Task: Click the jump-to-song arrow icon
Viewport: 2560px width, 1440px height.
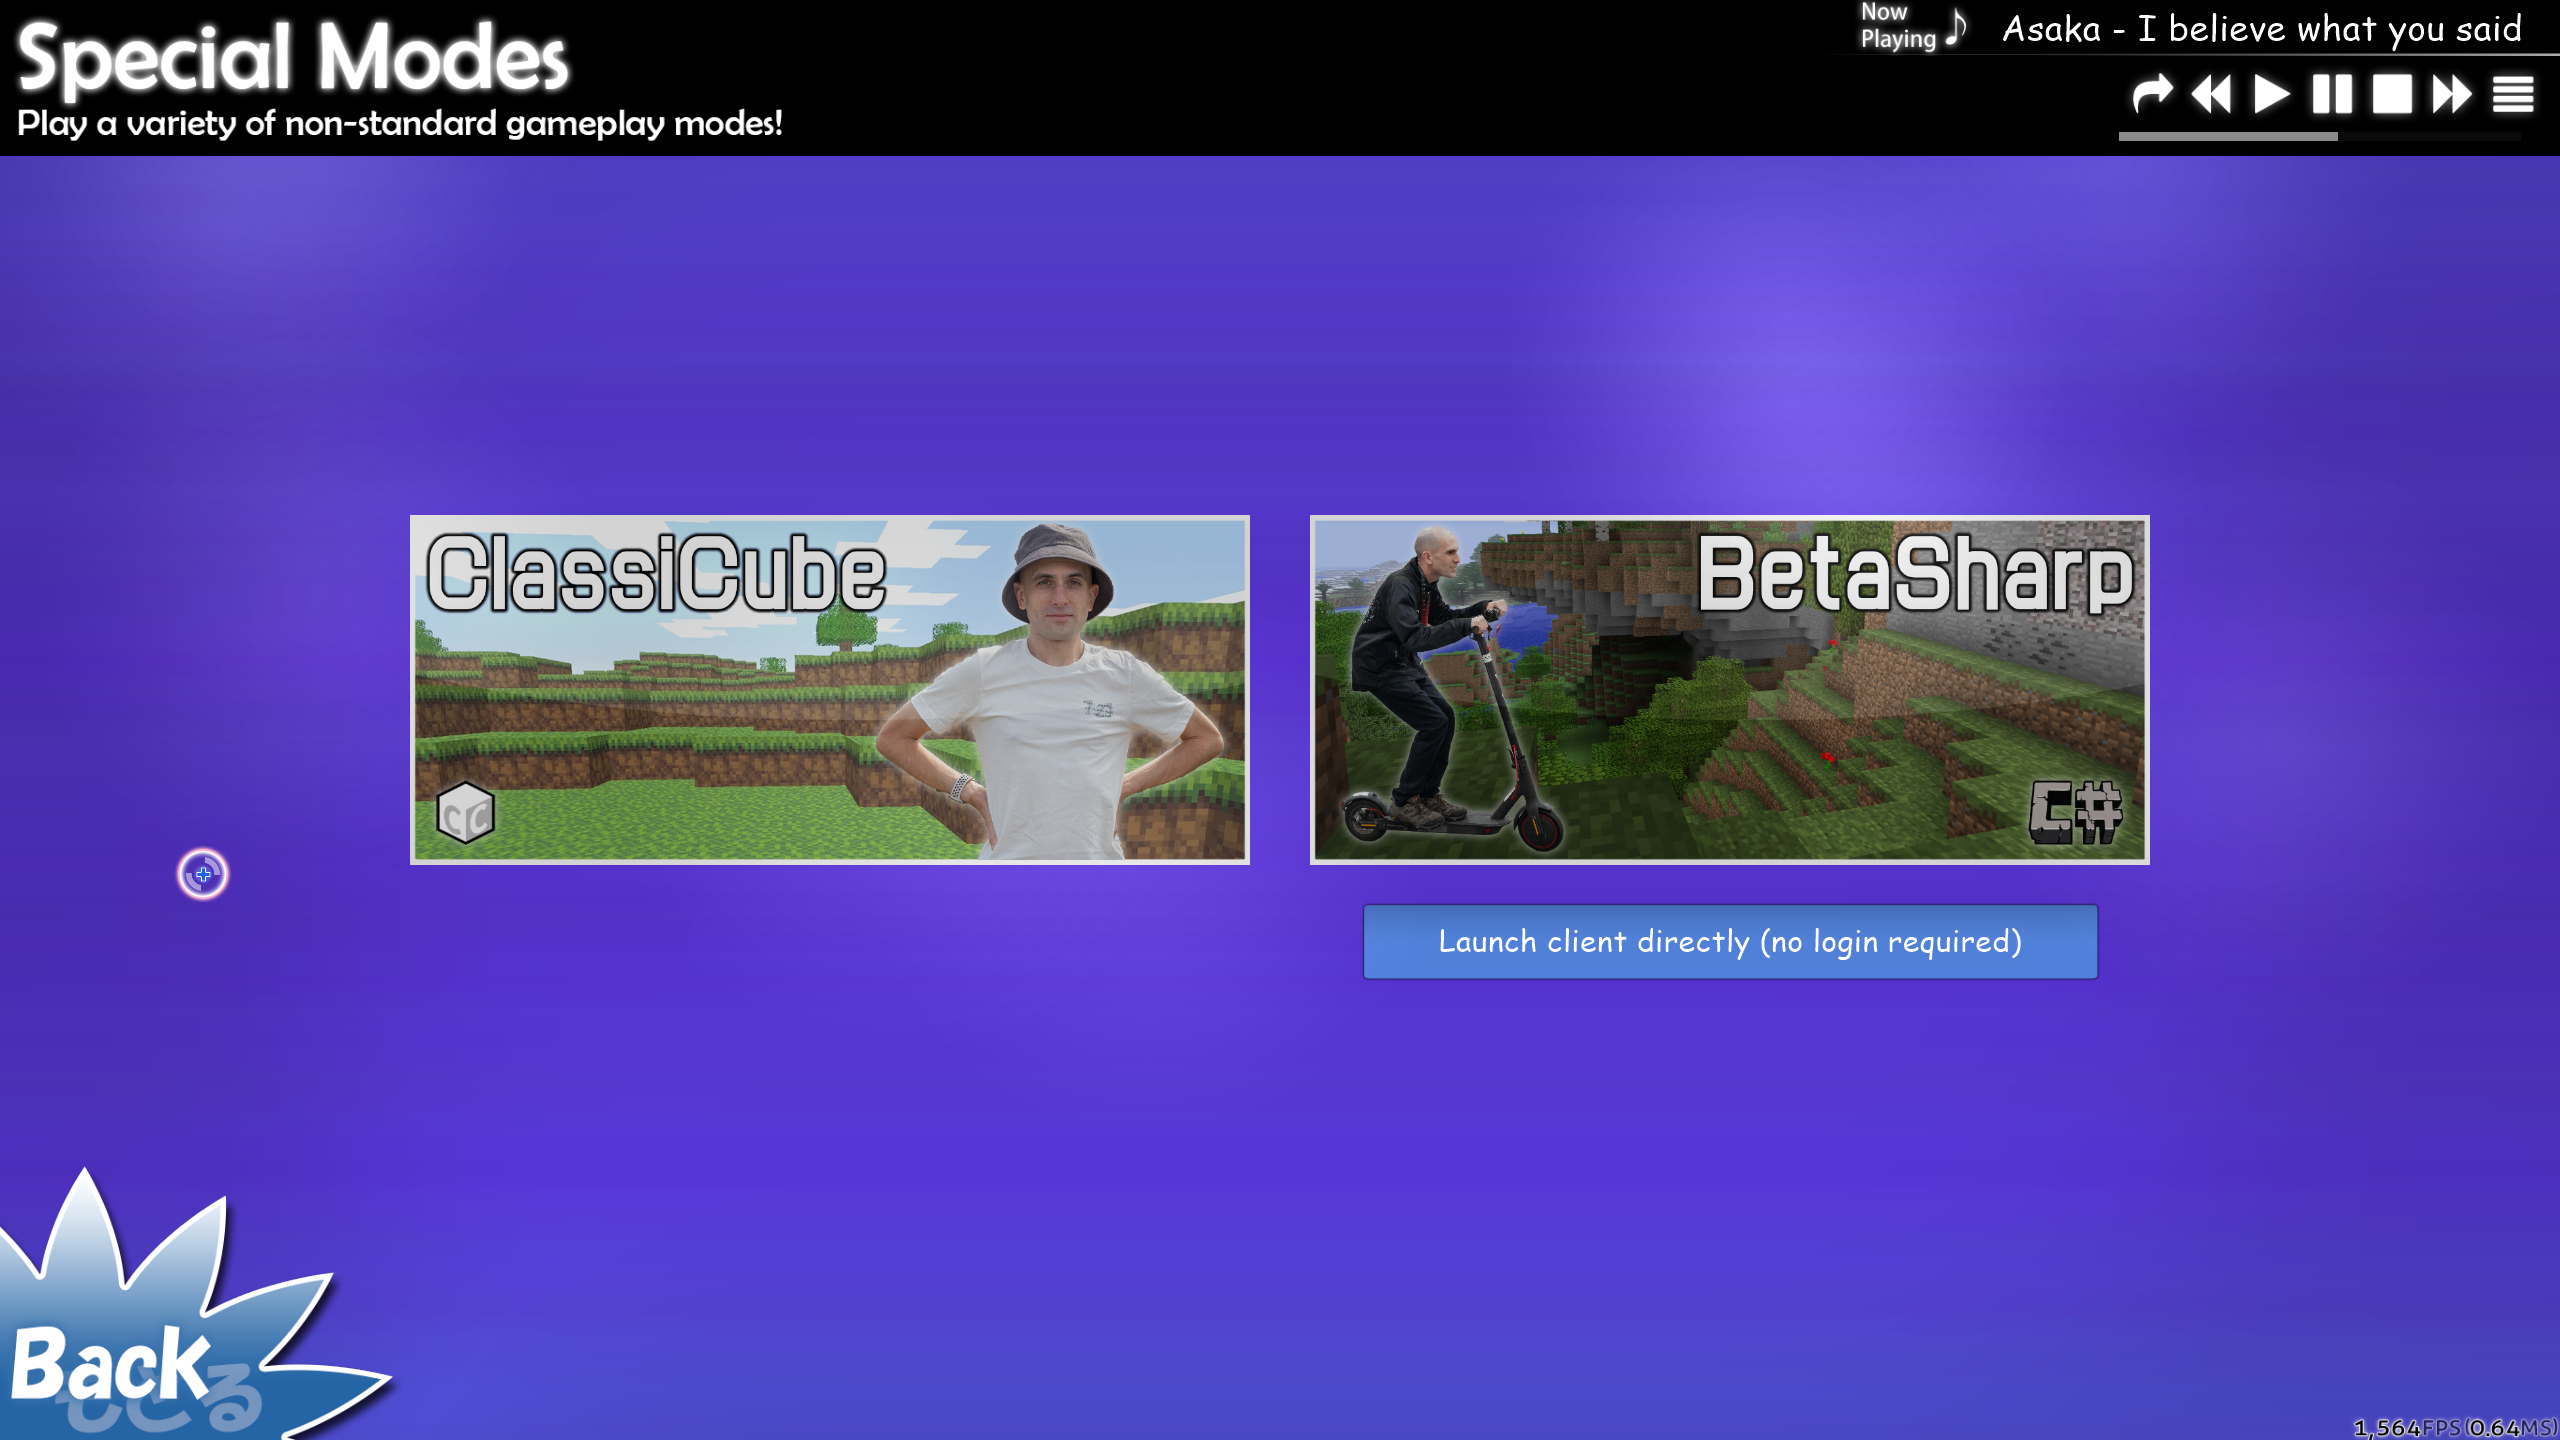Action: (2152, 94)
